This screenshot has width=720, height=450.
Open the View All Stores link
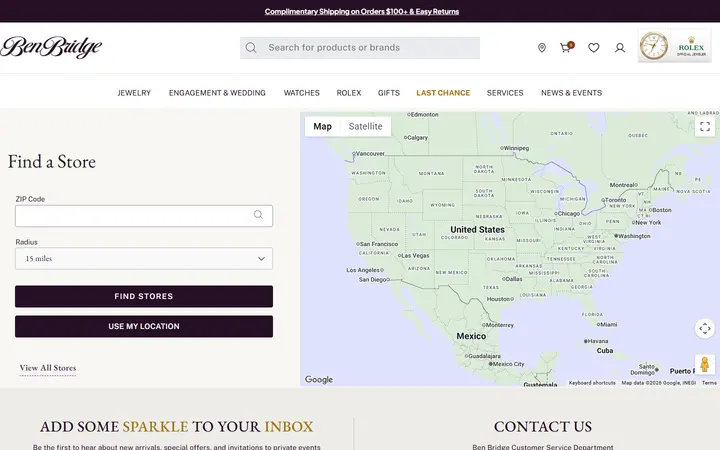[48, 368]
